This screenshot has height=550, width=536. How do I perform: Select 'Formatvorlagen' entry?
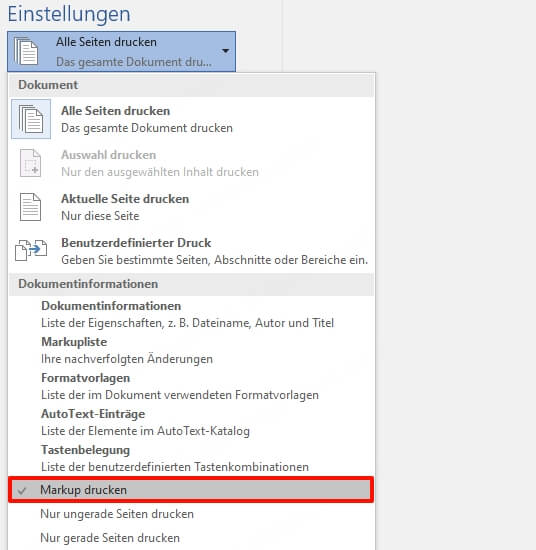(192, 386)
